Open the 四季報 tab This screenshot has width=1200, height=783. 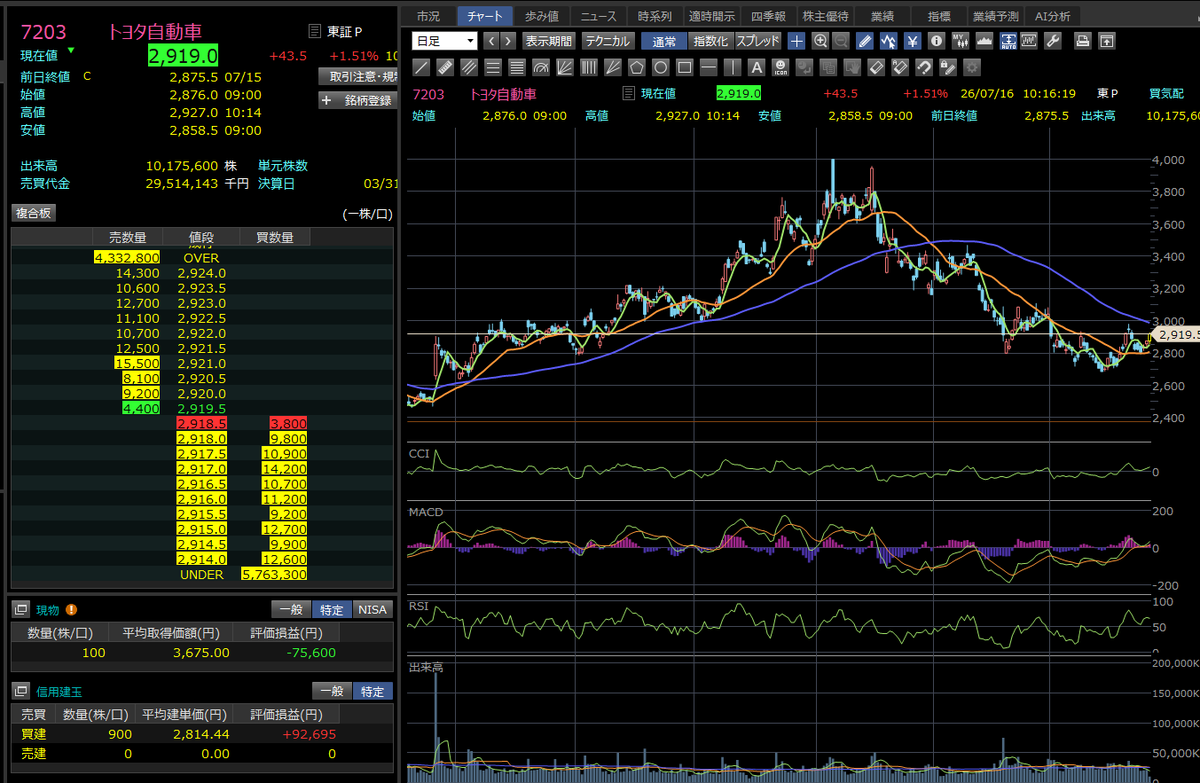pyautogui.click(x=768, y=16)
